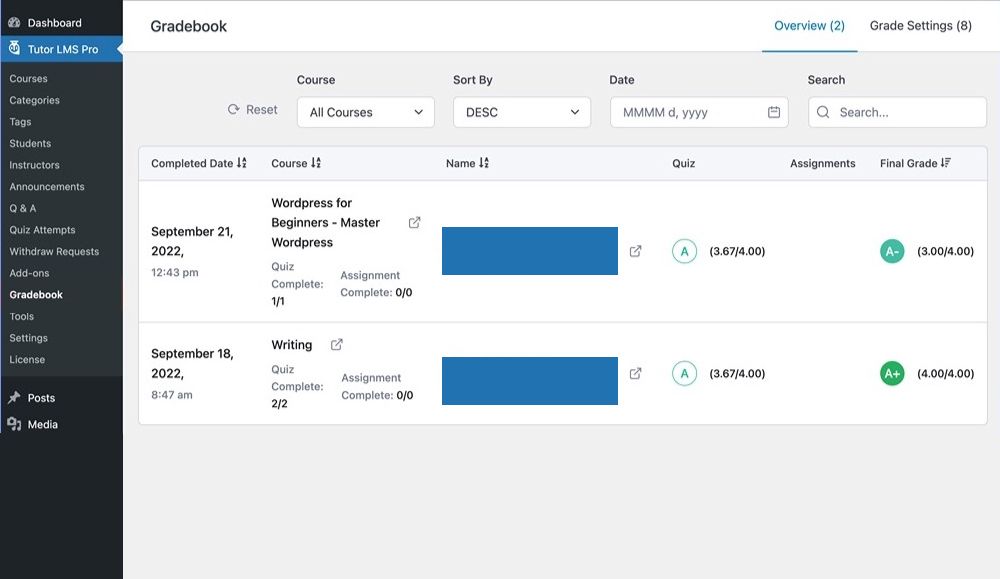Reset the gradebook filters
This screenshot has height=579, width=1000.
[253, 110]
